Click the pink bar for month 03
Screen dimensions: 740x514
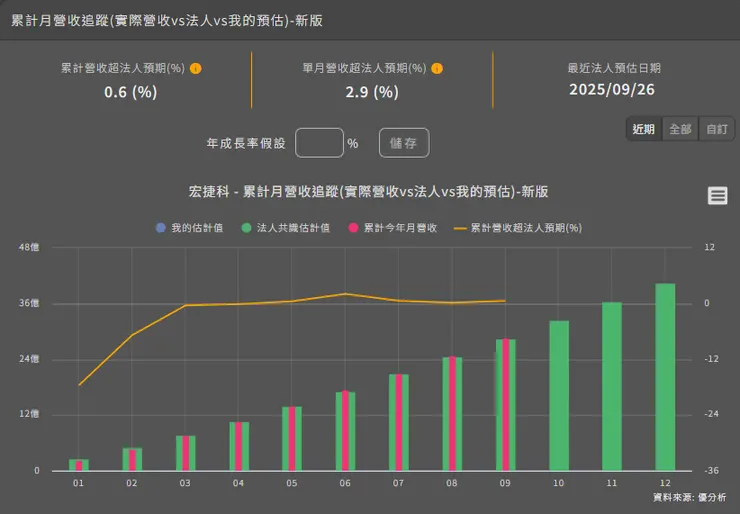185,453
